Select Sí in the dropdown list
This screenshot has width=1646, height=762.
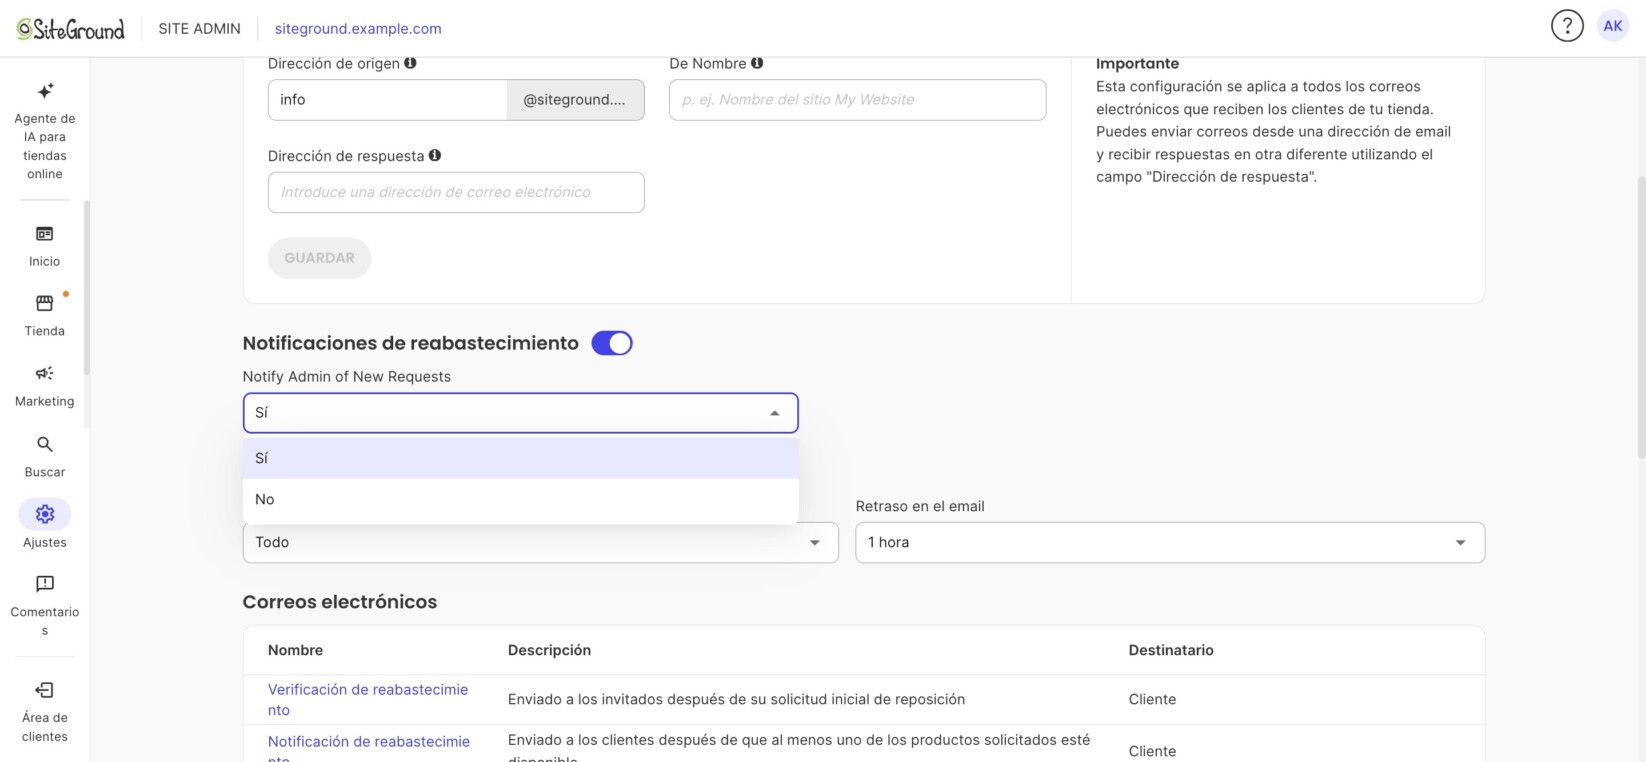coord(521,458)
